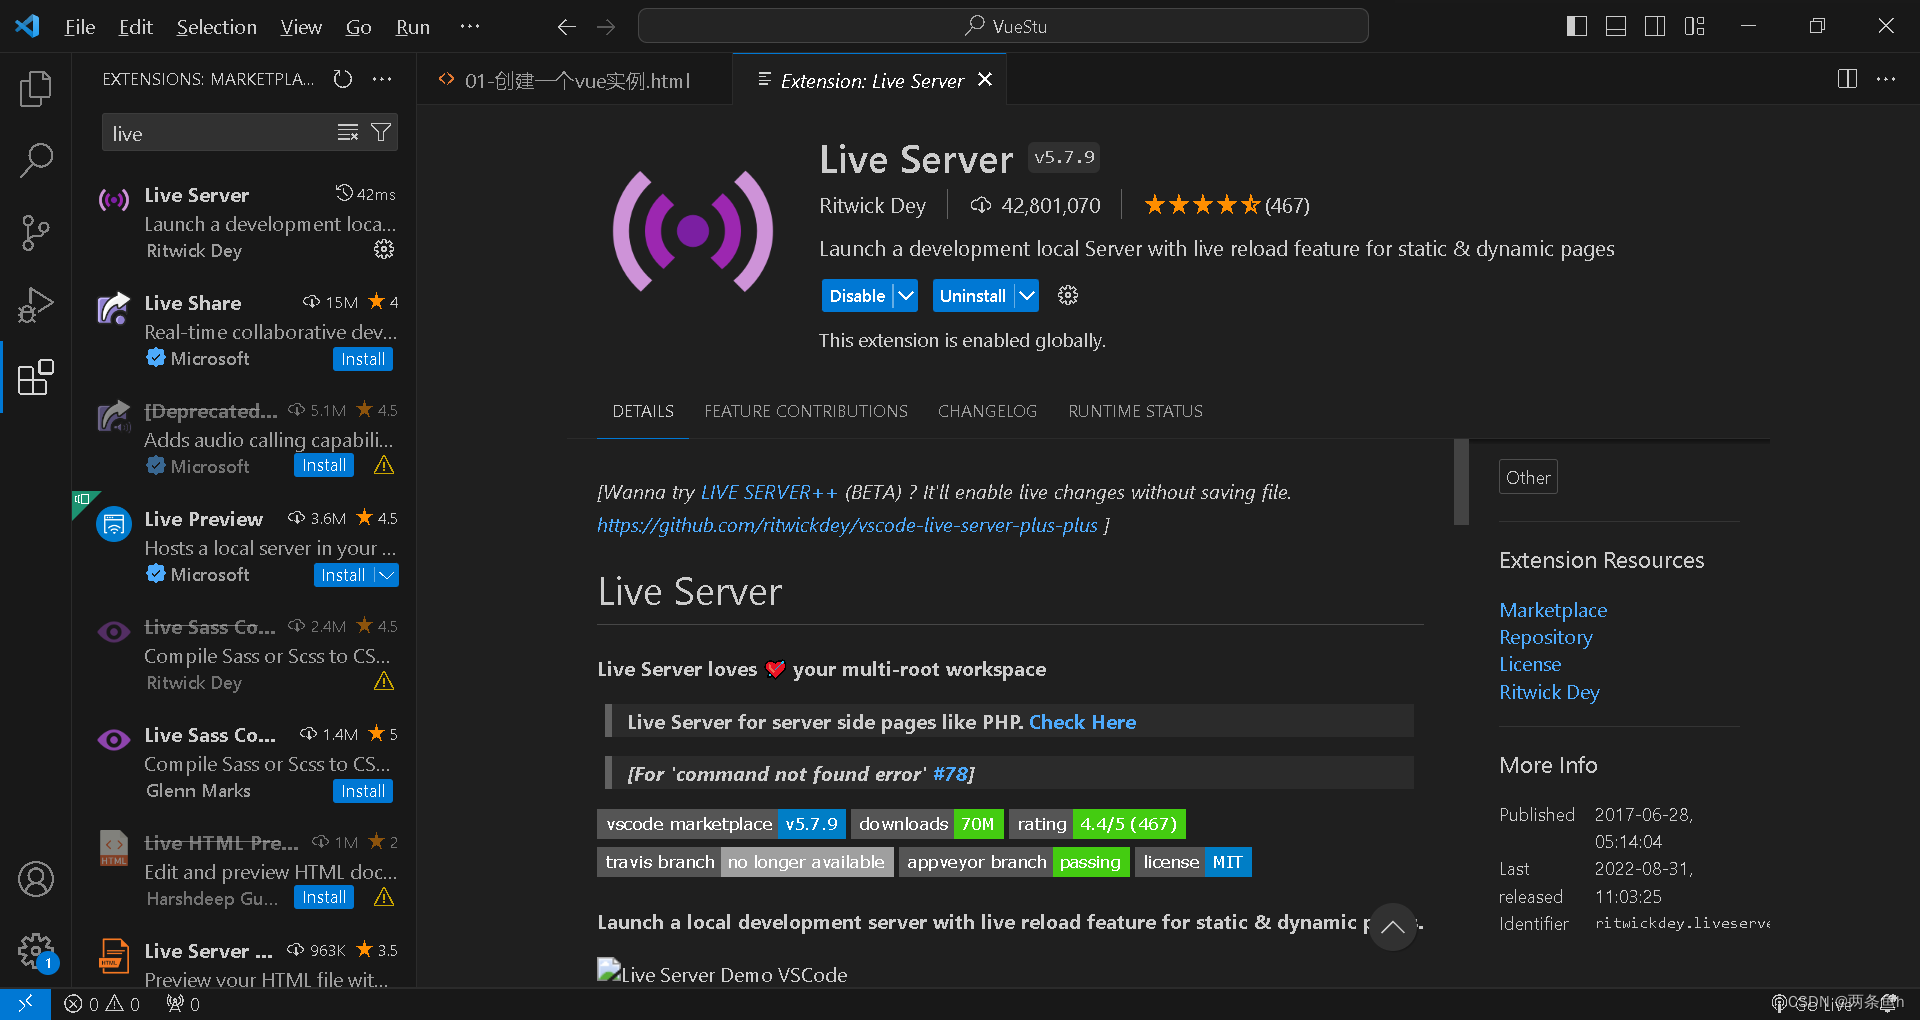This screenshot has width=1920, height=1020.
Task: Click the warning icon on Live Sass Compiler deprecated
Action: click(x=384, y=681)
